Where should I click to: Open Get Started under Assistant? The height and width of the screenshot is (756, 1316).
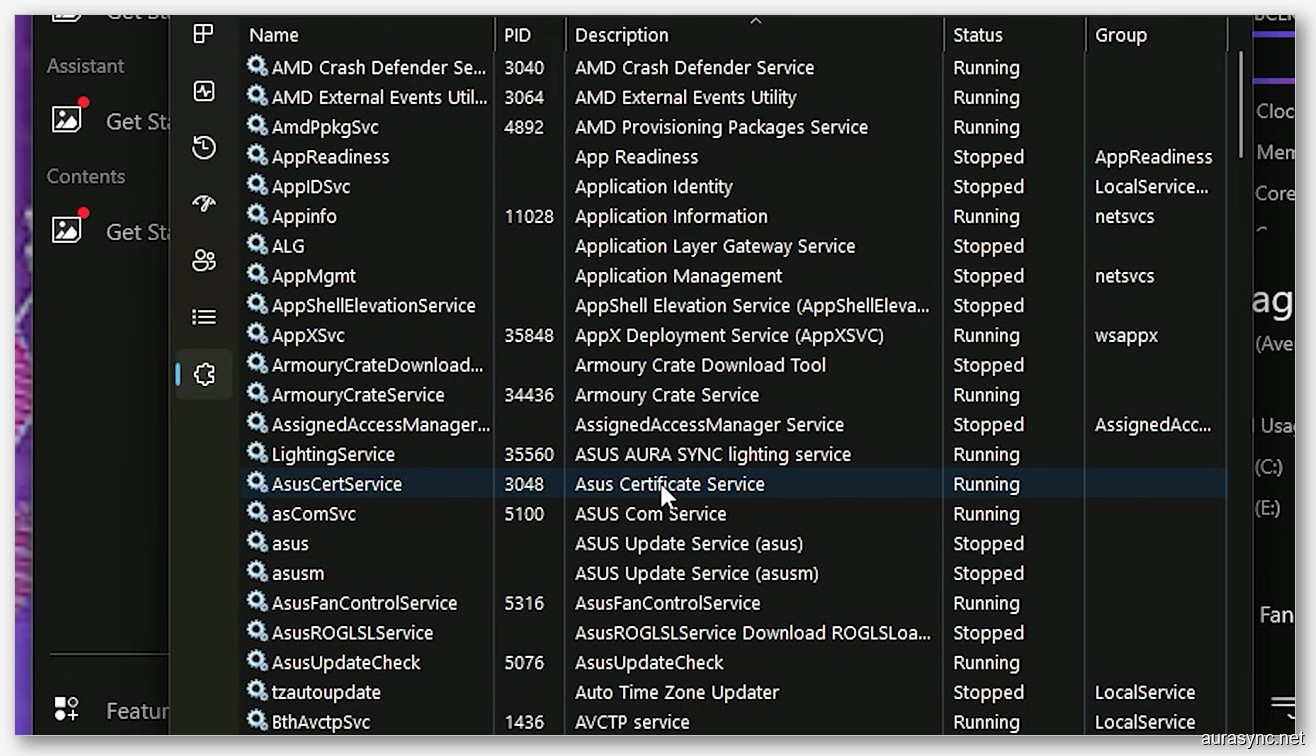tap(140, 121)
